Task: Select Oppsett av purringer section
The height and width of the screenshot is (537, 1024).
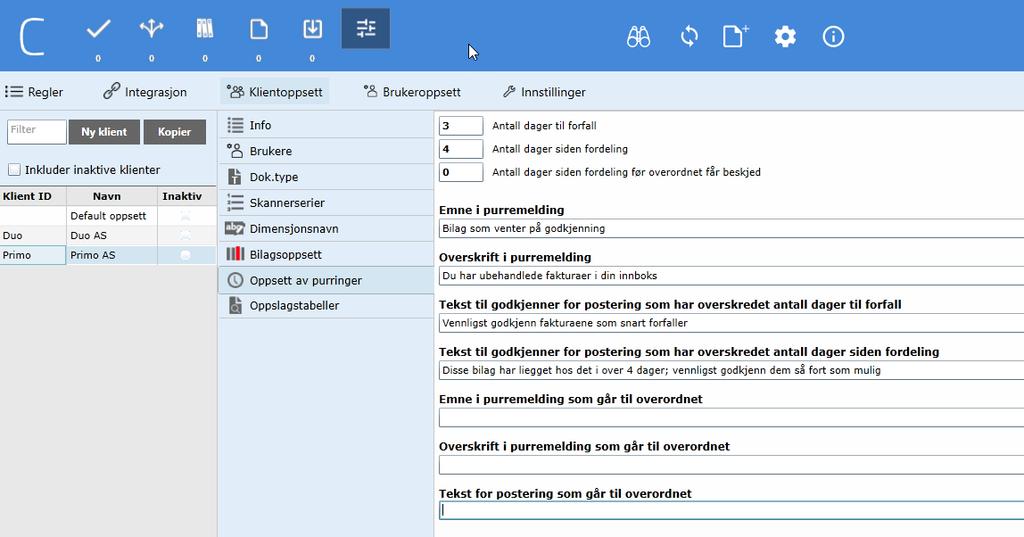Action: point(327,280)
